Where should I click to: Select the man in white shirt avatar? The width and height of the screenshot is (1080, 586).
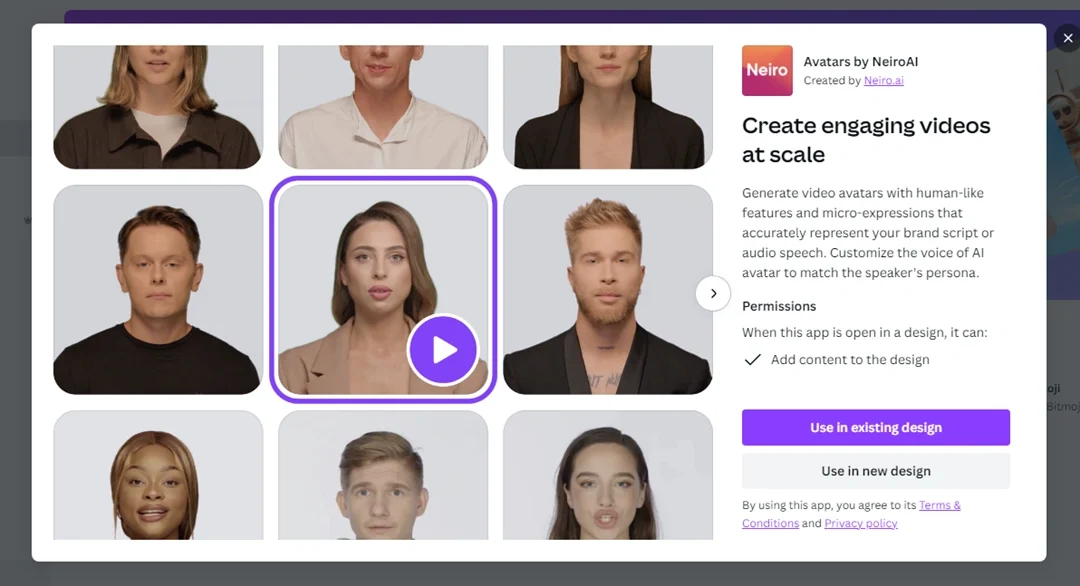click(383, 107)
